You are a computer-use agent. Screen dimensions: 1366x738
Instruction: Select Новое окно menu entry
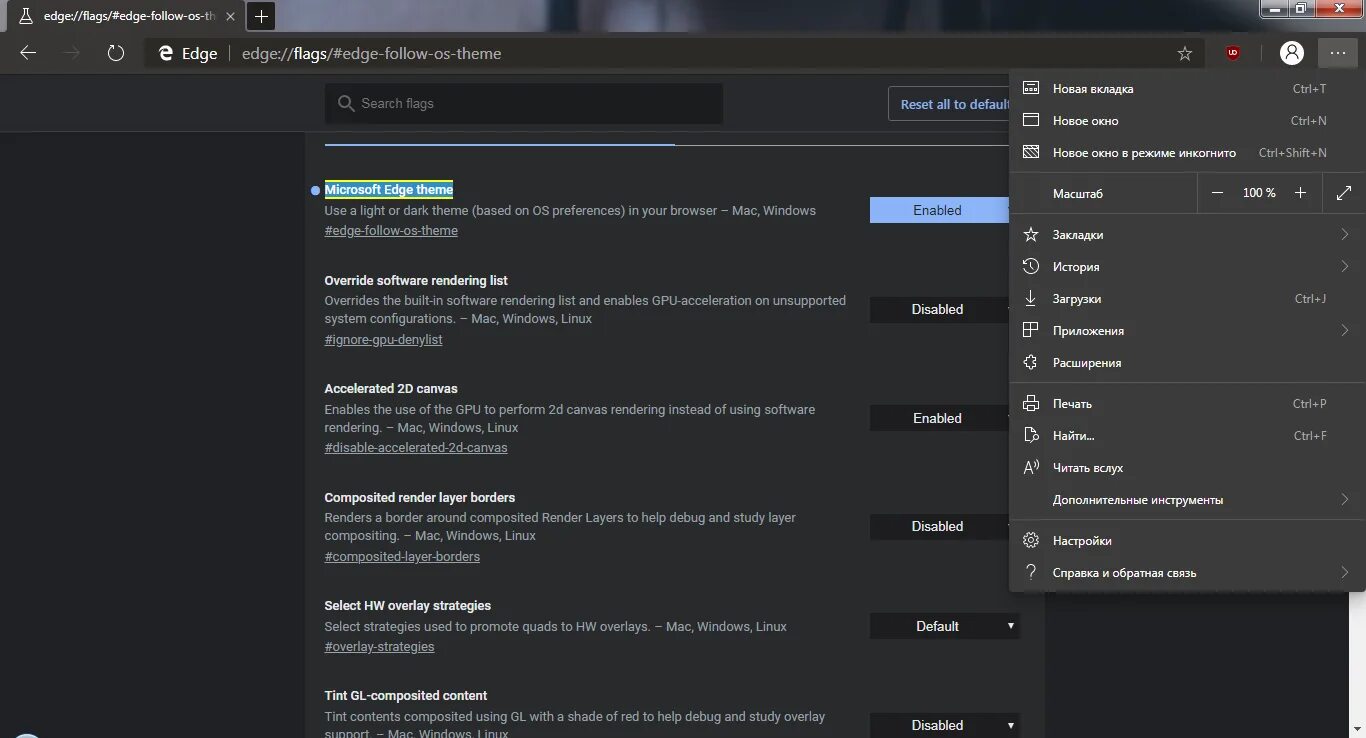click(1187, 121)
